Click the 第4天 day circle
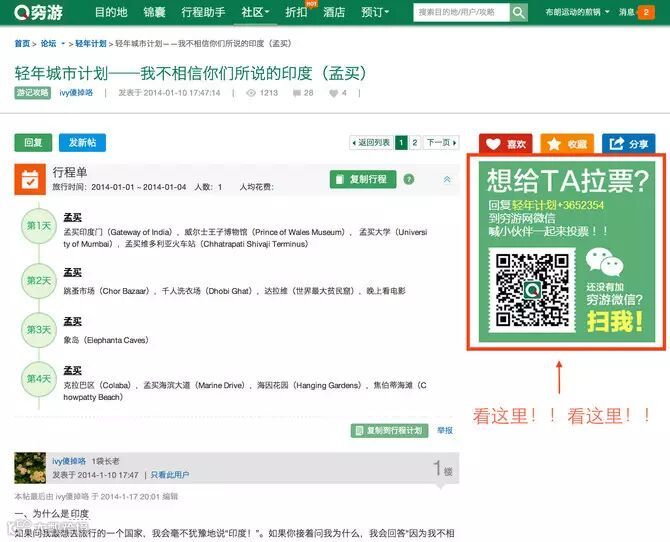The image size is (670, 542). coord(38,379)
